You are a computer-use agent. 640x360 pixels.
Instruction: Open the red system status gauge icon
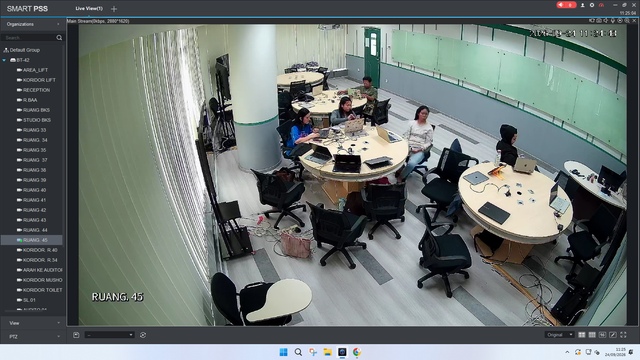(601, 5)
